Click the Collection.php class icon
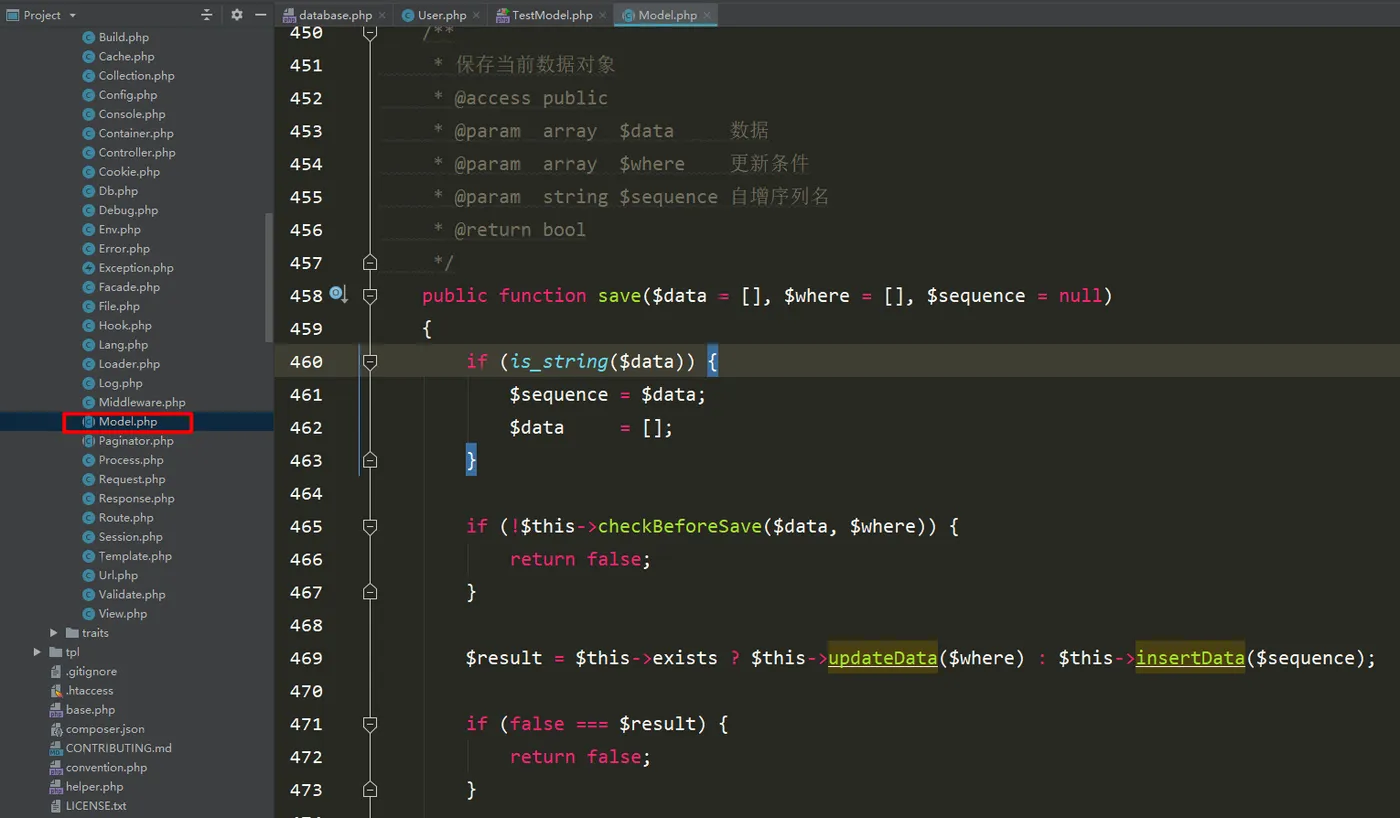This screenshot has height=818, width=1400. (88, 75)
